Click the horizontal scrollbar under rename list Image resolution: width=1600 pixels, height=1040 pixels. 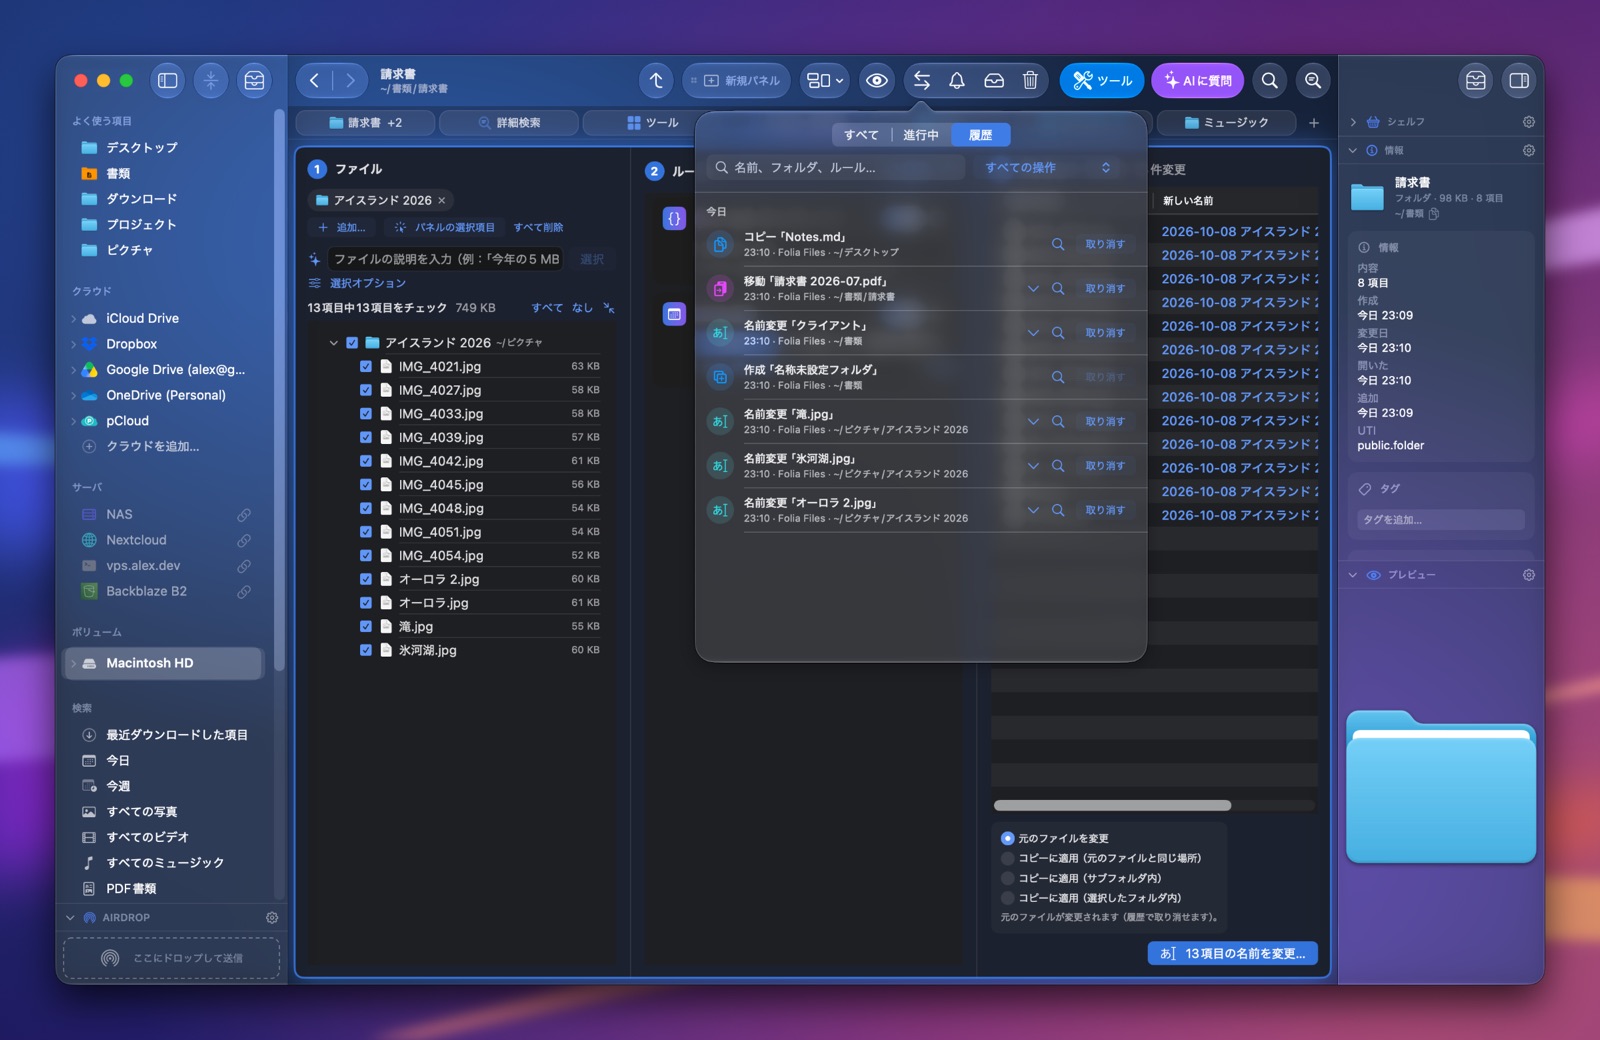tap(1112, 806)
